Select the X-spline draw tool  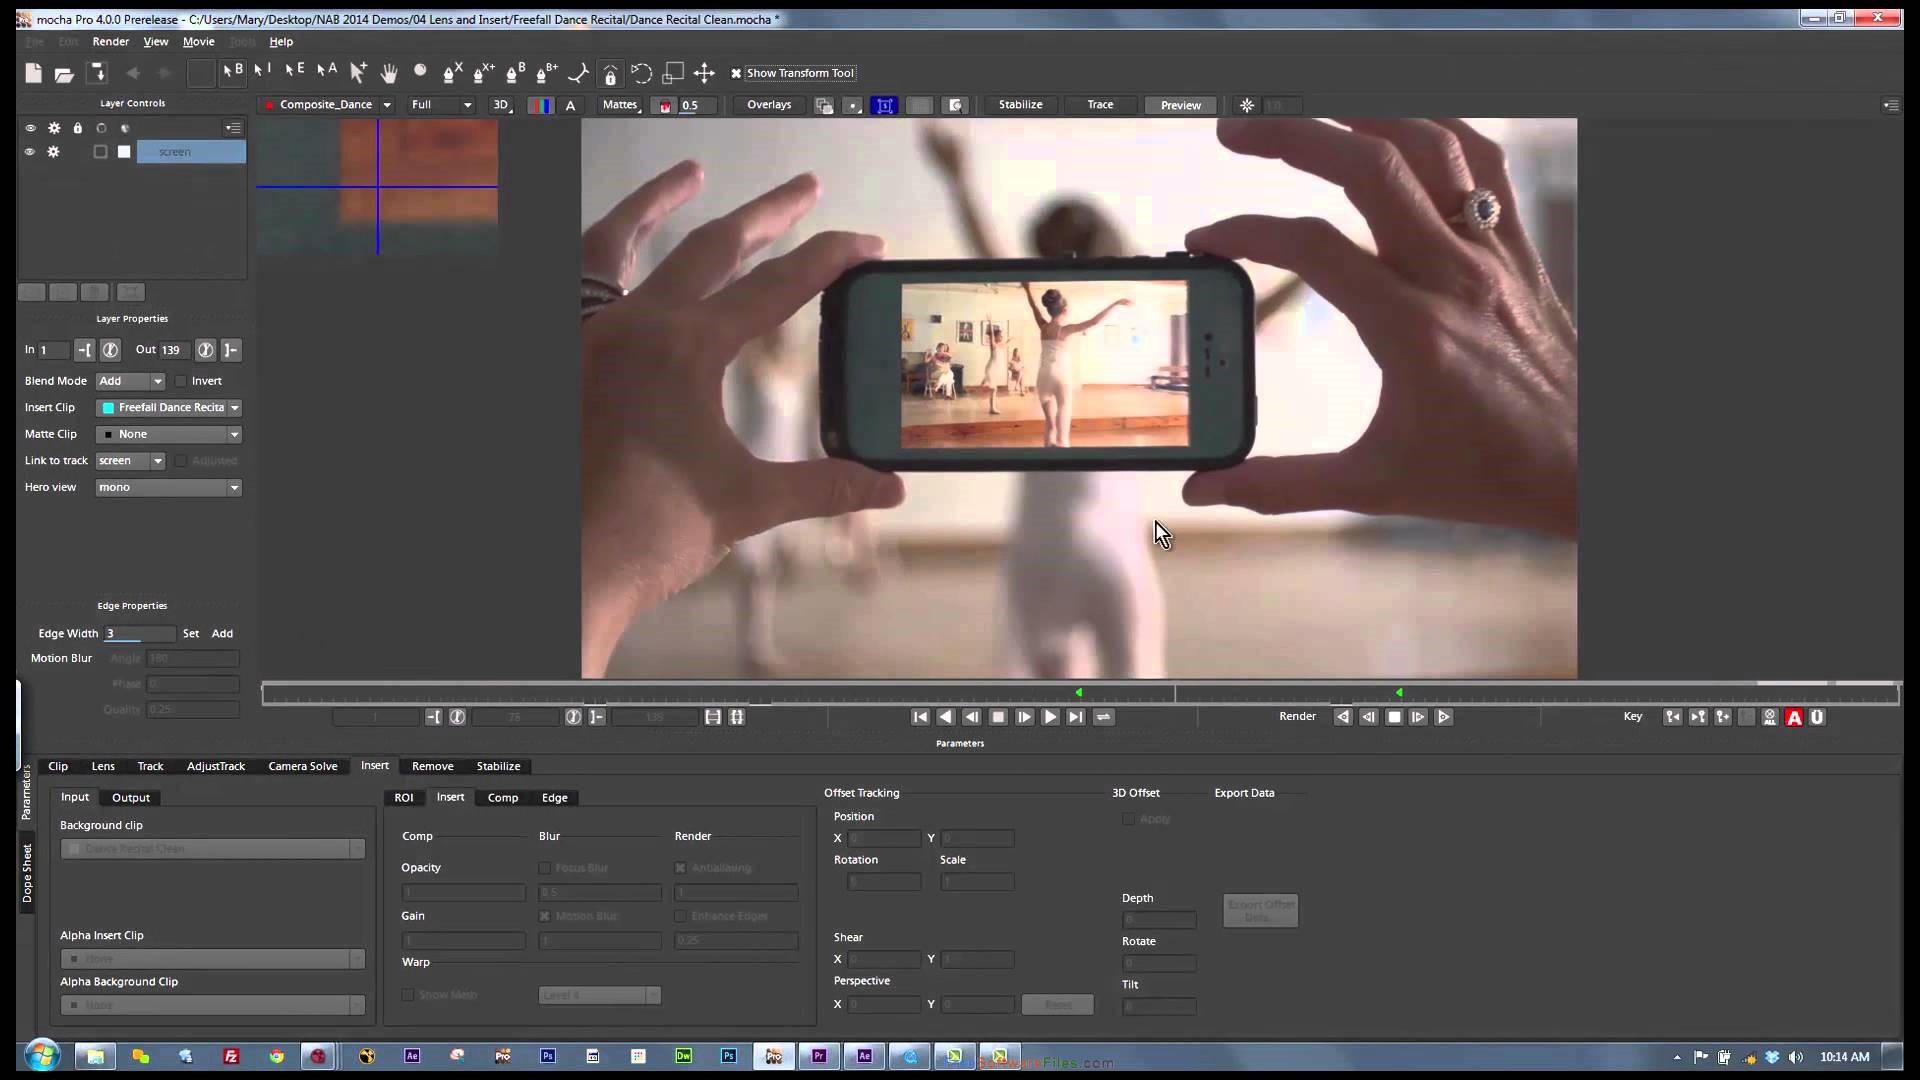(x=451, y=73)
